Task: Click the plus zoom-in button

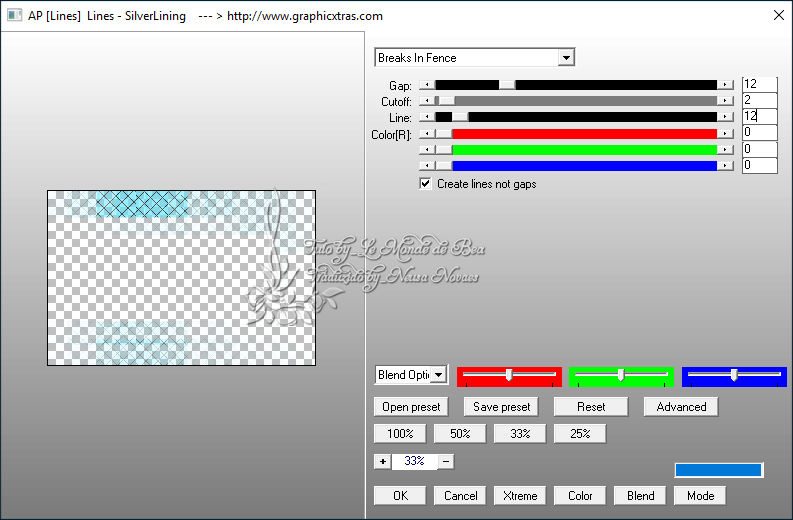Action: coord(382,461)
